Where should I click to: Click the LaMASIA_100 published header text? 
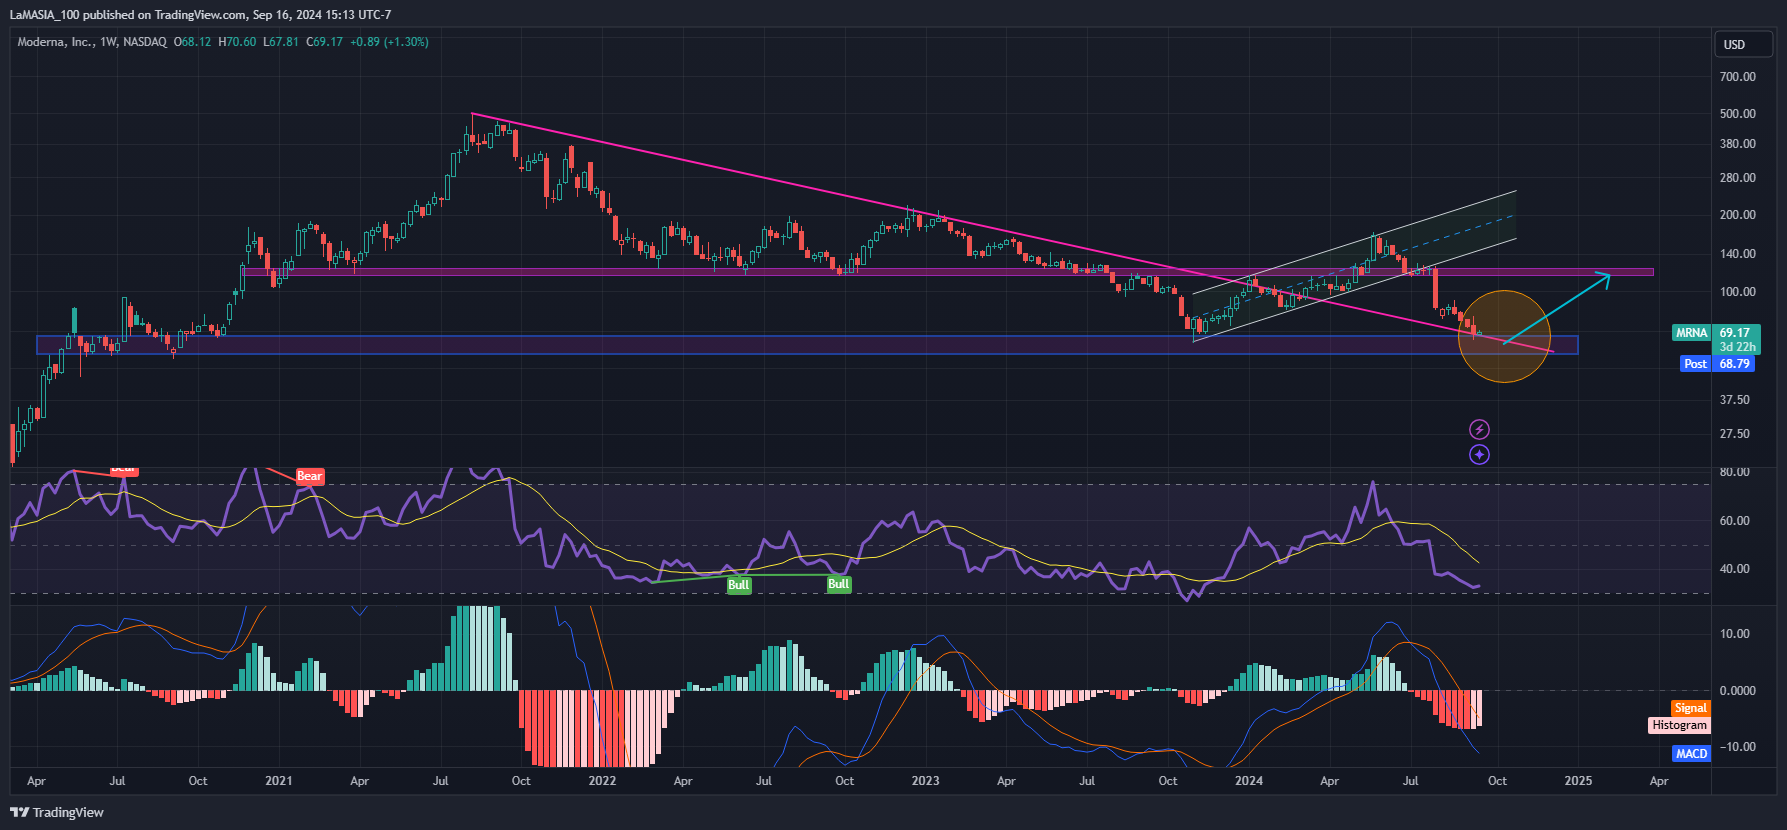pyautogui.click(x=200, y=15)
